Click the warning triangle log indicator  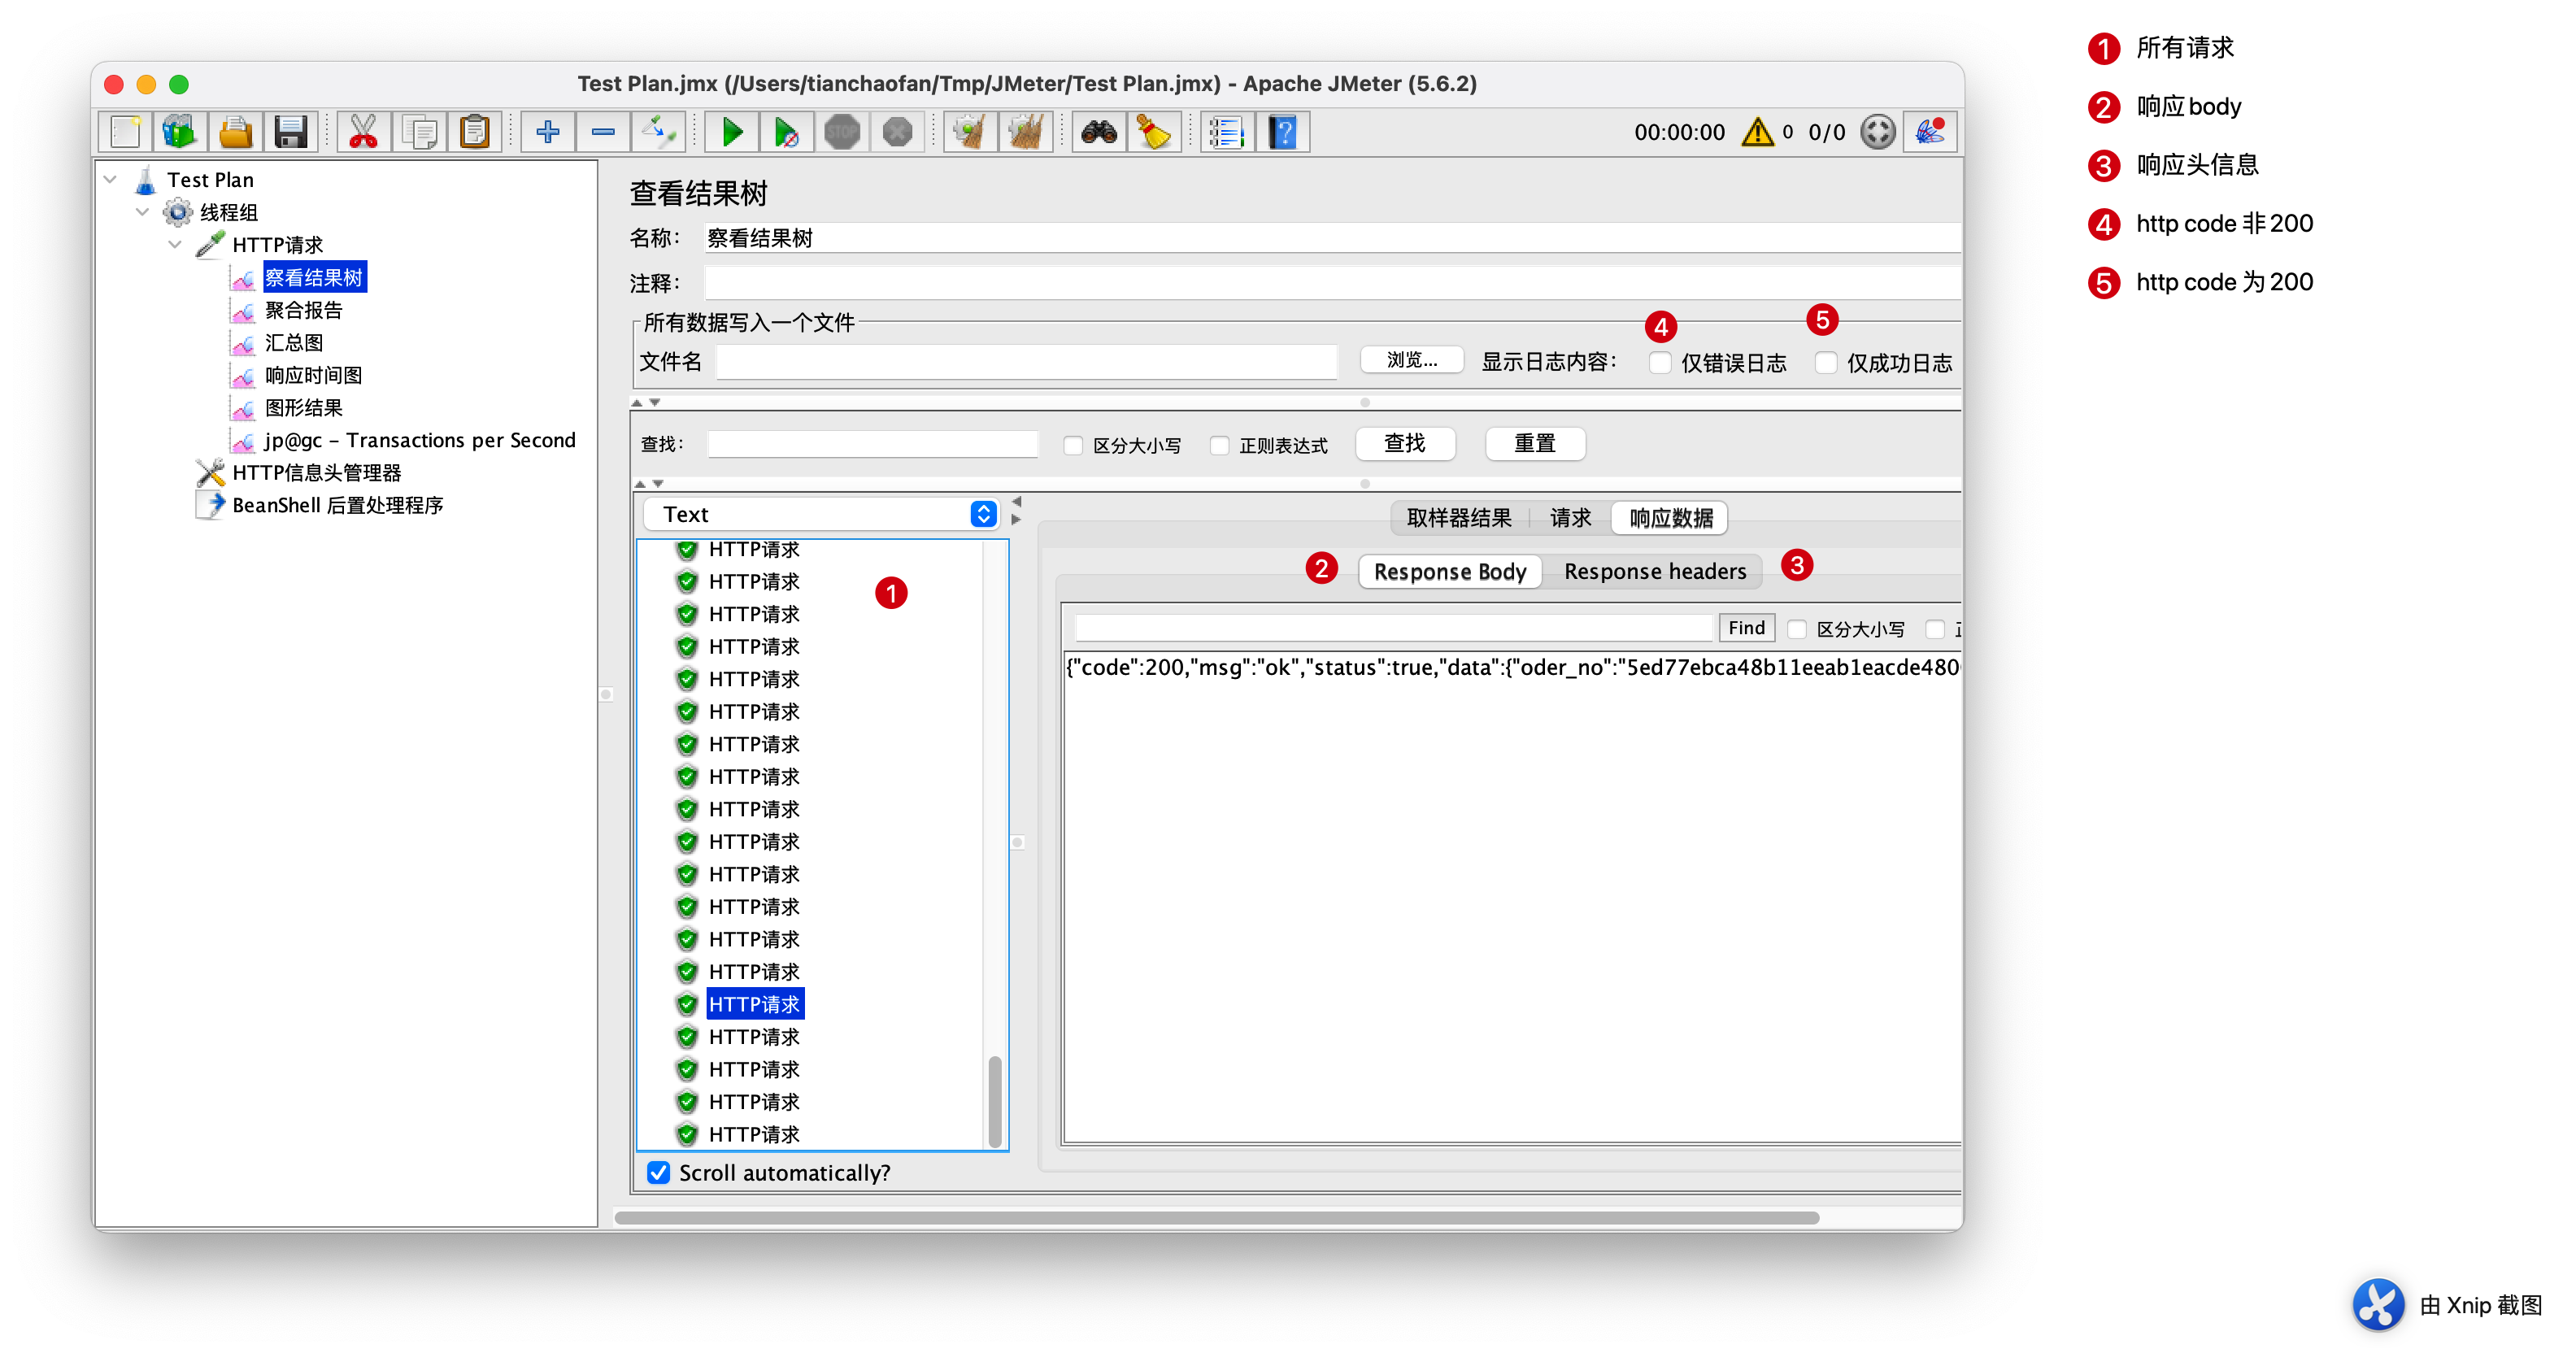click(x=1757, y=132)
